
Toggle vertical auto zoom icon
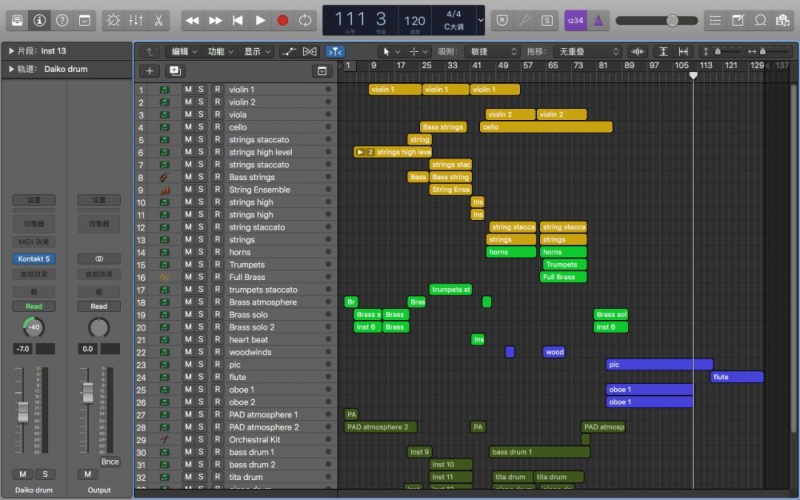click(663, 52)
